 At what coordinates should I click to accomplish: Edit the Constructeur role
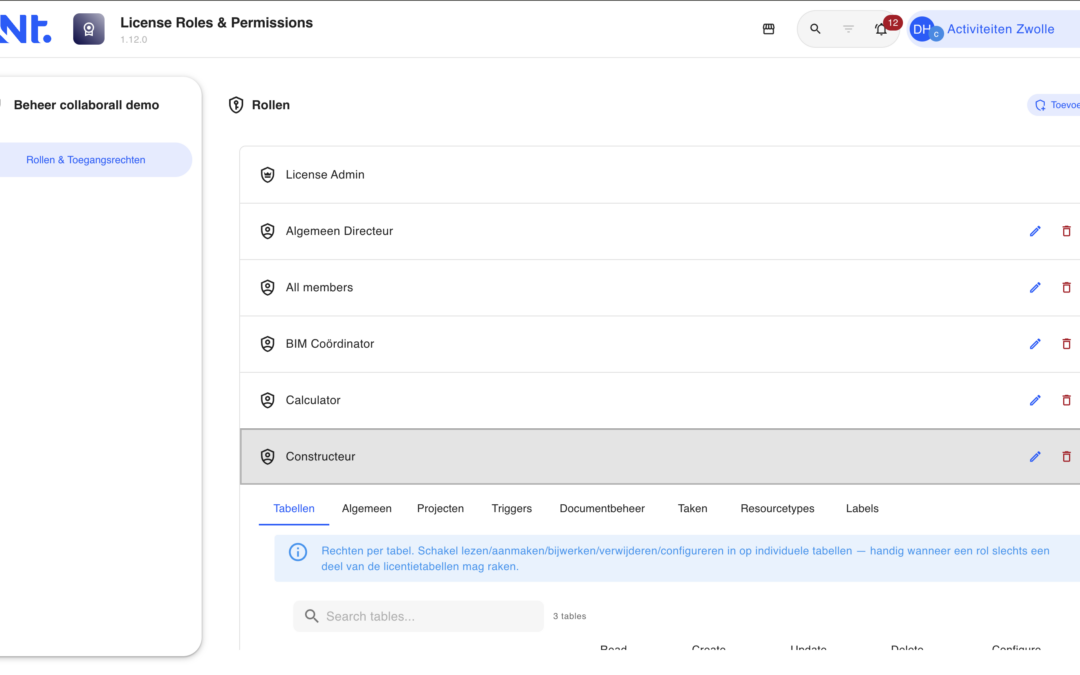1035,457
